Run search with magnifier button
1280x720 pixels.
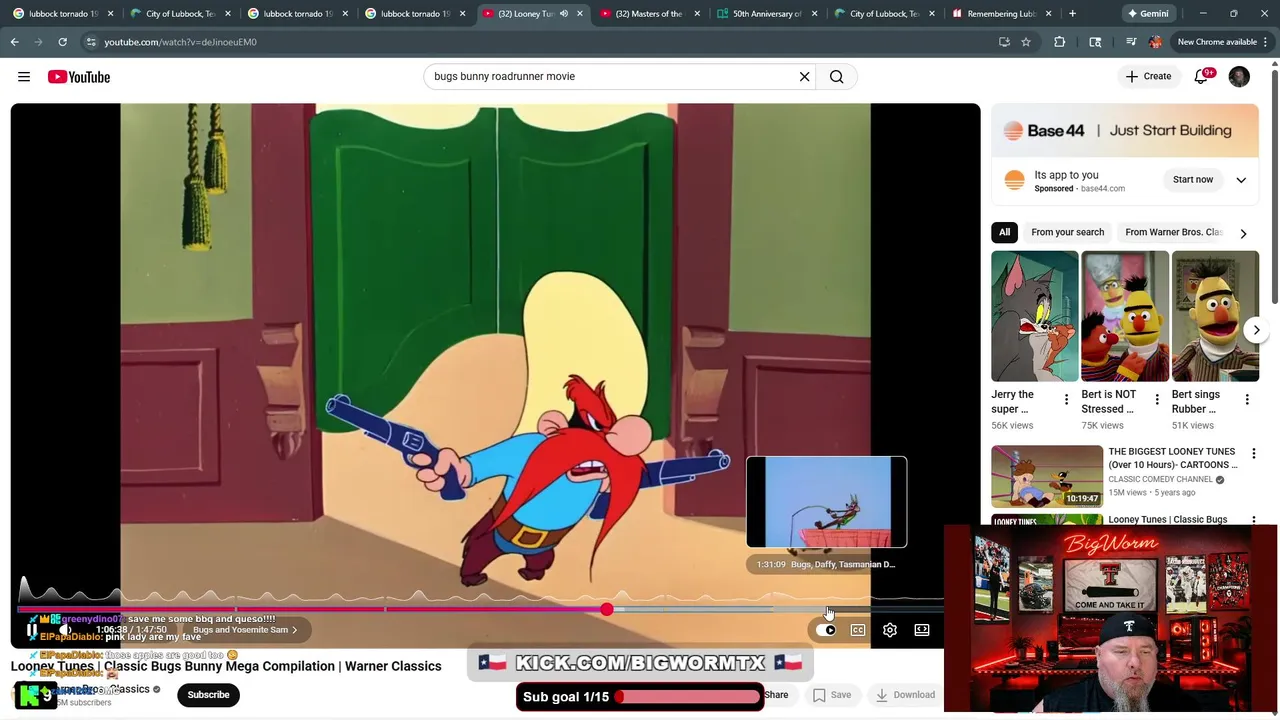pyautogui.click(x=837, y=77)
